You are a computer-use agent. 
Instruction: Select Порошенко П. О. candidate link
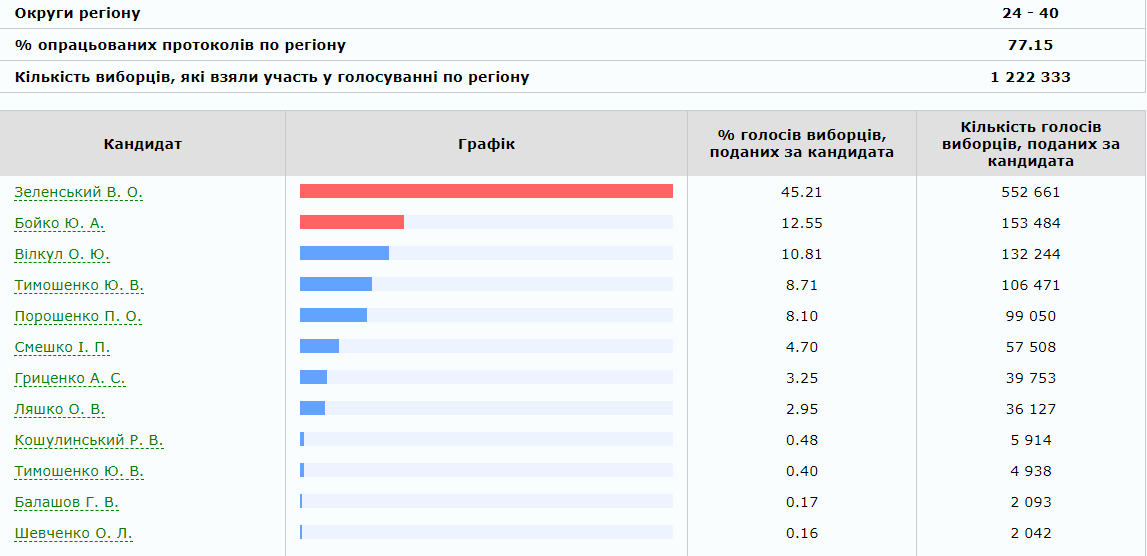click(x=78, y=316)
